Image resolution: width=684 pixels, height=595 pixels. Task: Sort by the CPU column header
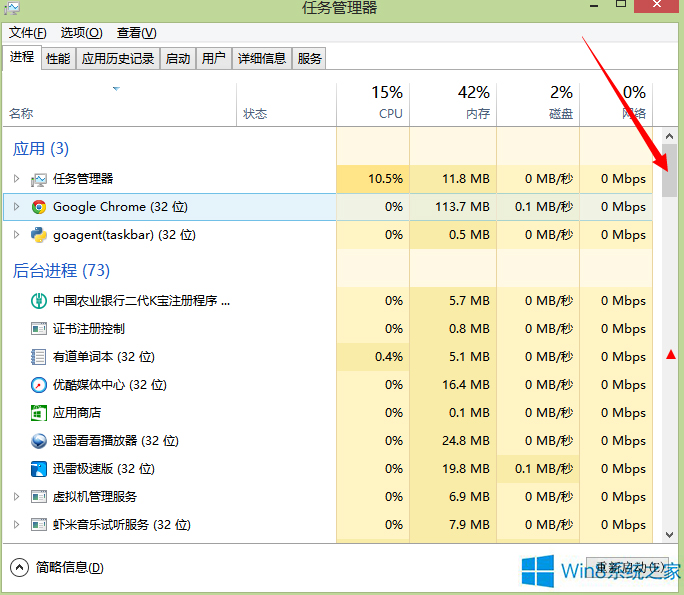pyautogui.click(x=373, y=105)
